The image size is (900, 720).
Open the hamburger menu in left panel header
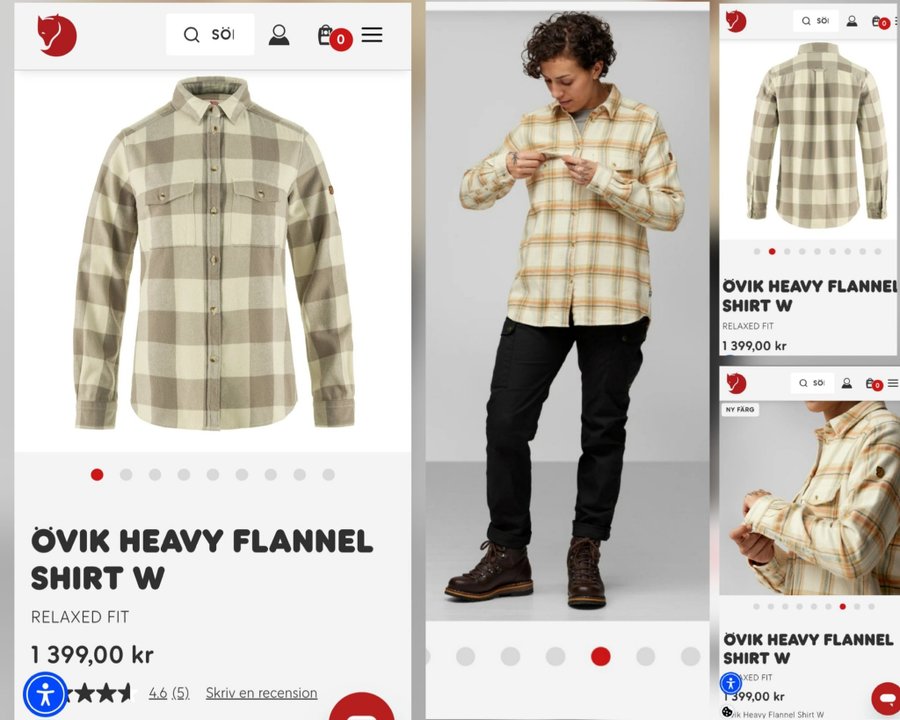point(372,34)
